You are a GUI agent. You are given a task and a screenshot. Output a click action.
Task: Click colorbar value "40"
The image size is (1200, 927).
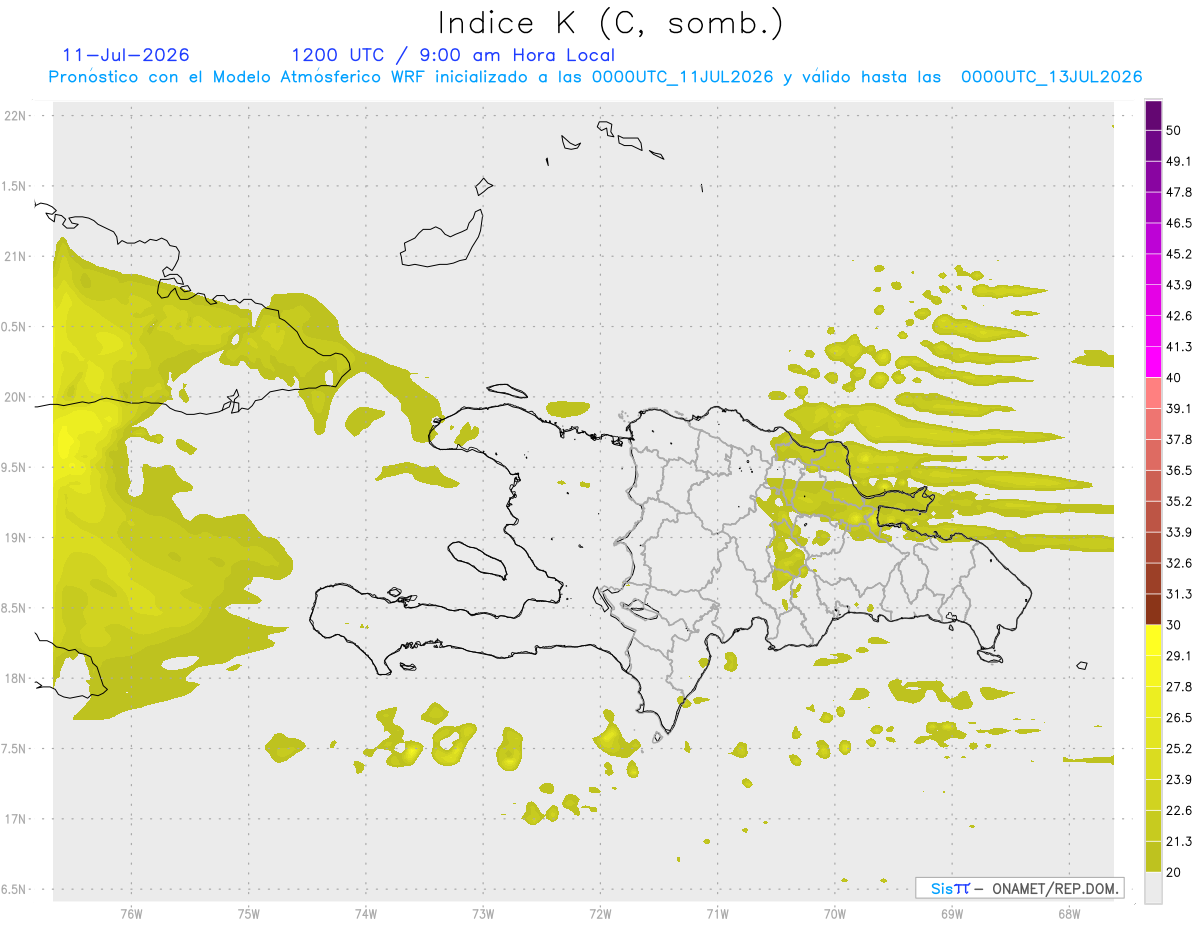pos(1175,378)
